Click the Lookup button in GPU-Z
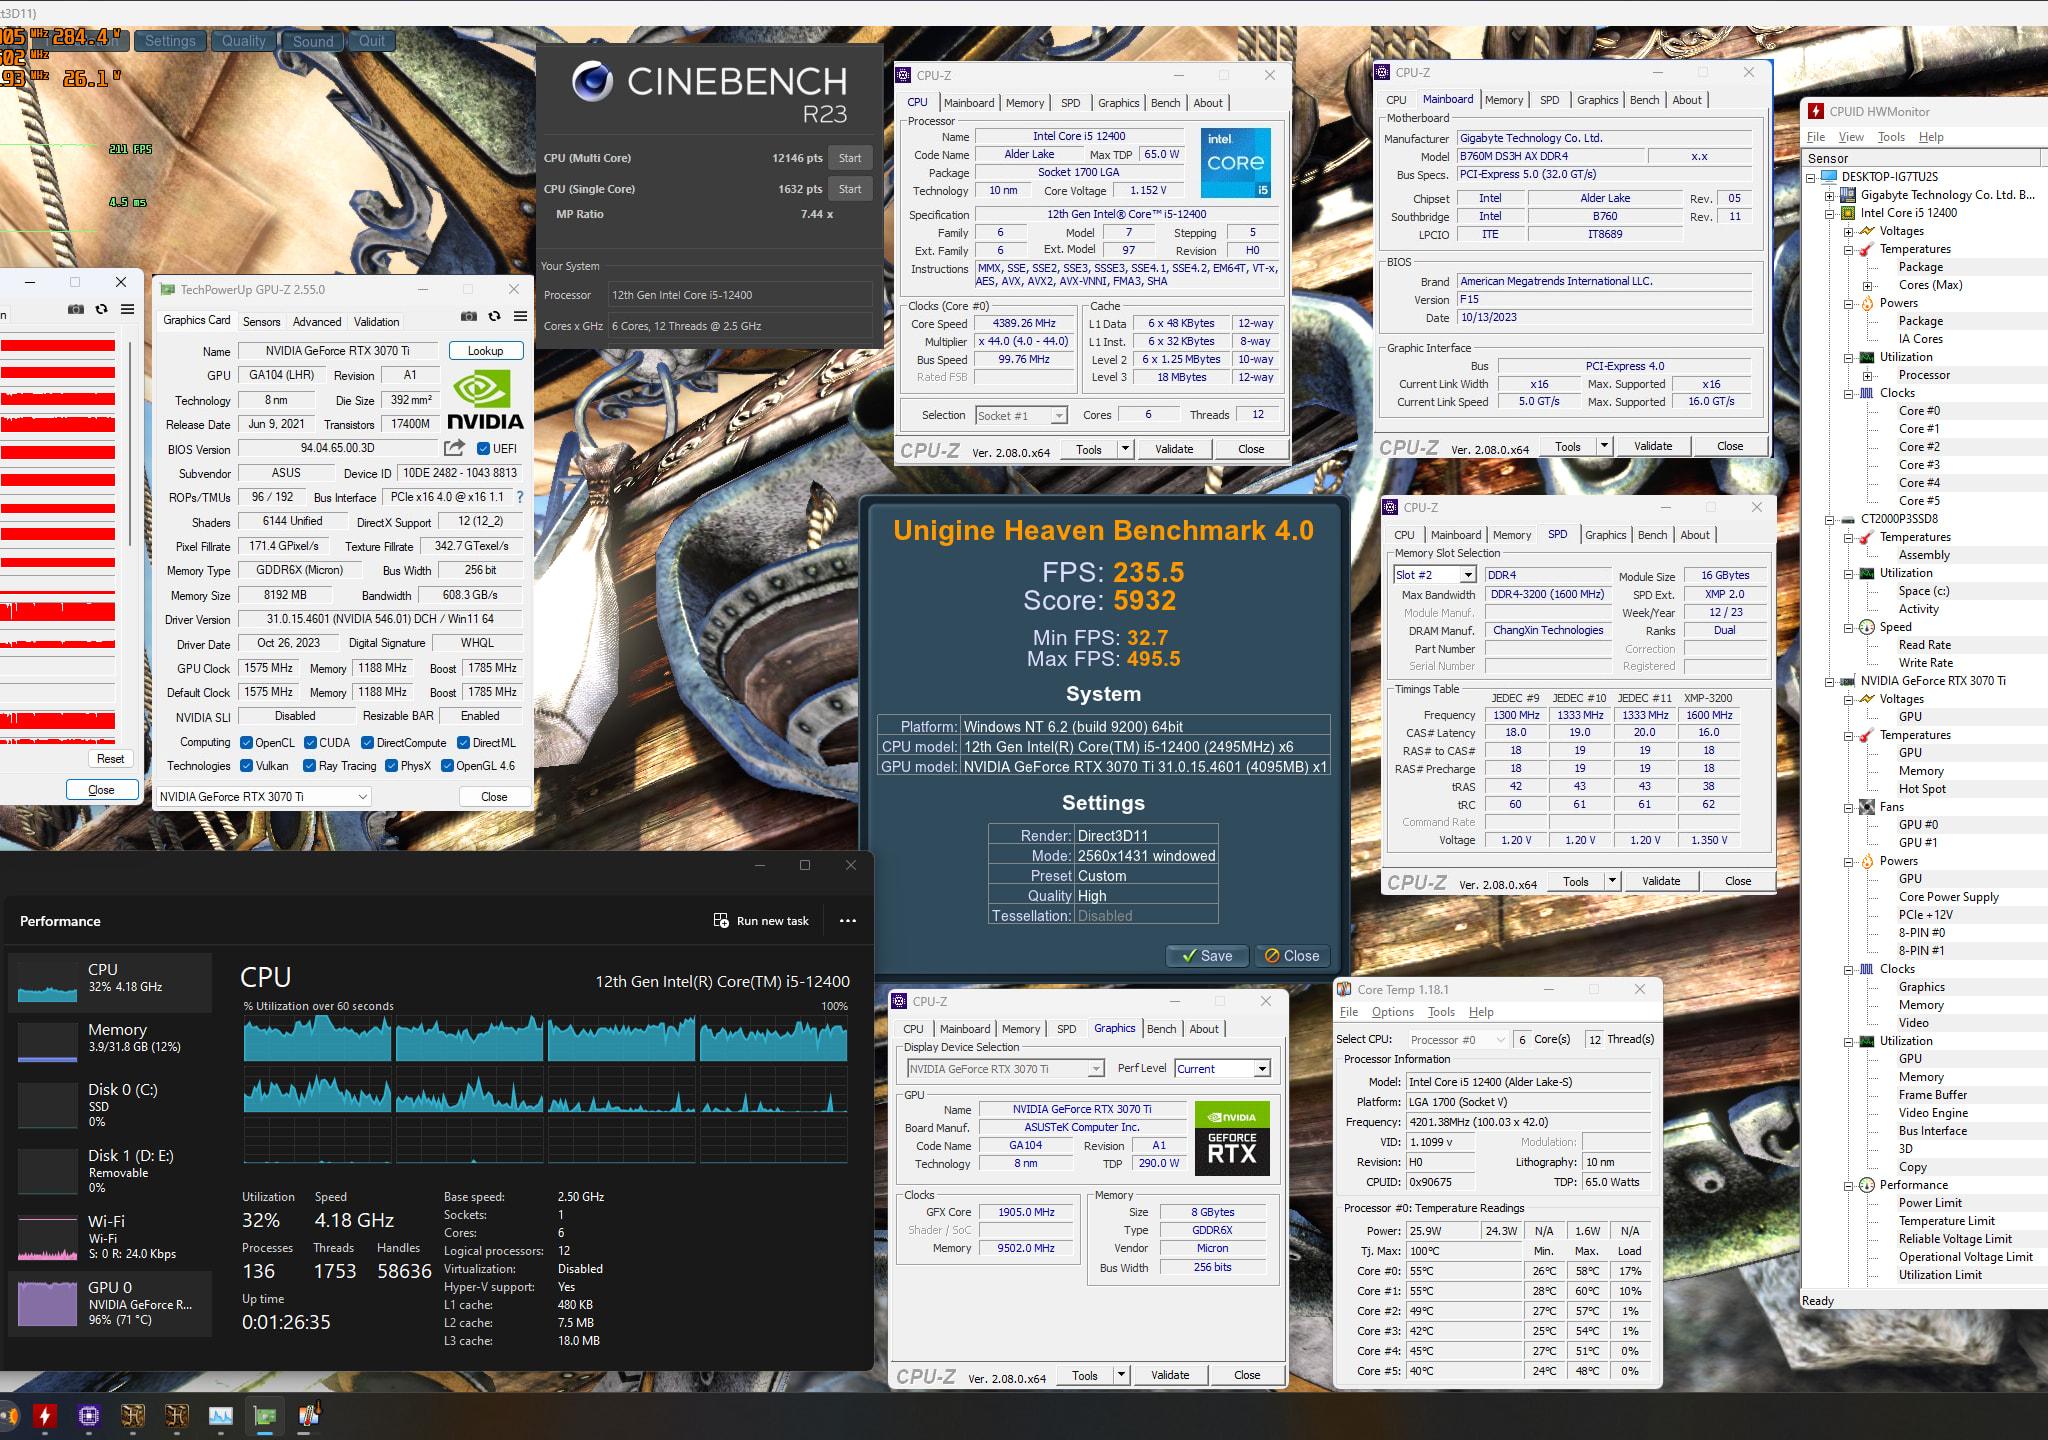2048x1440 pixels. [485, 351]
